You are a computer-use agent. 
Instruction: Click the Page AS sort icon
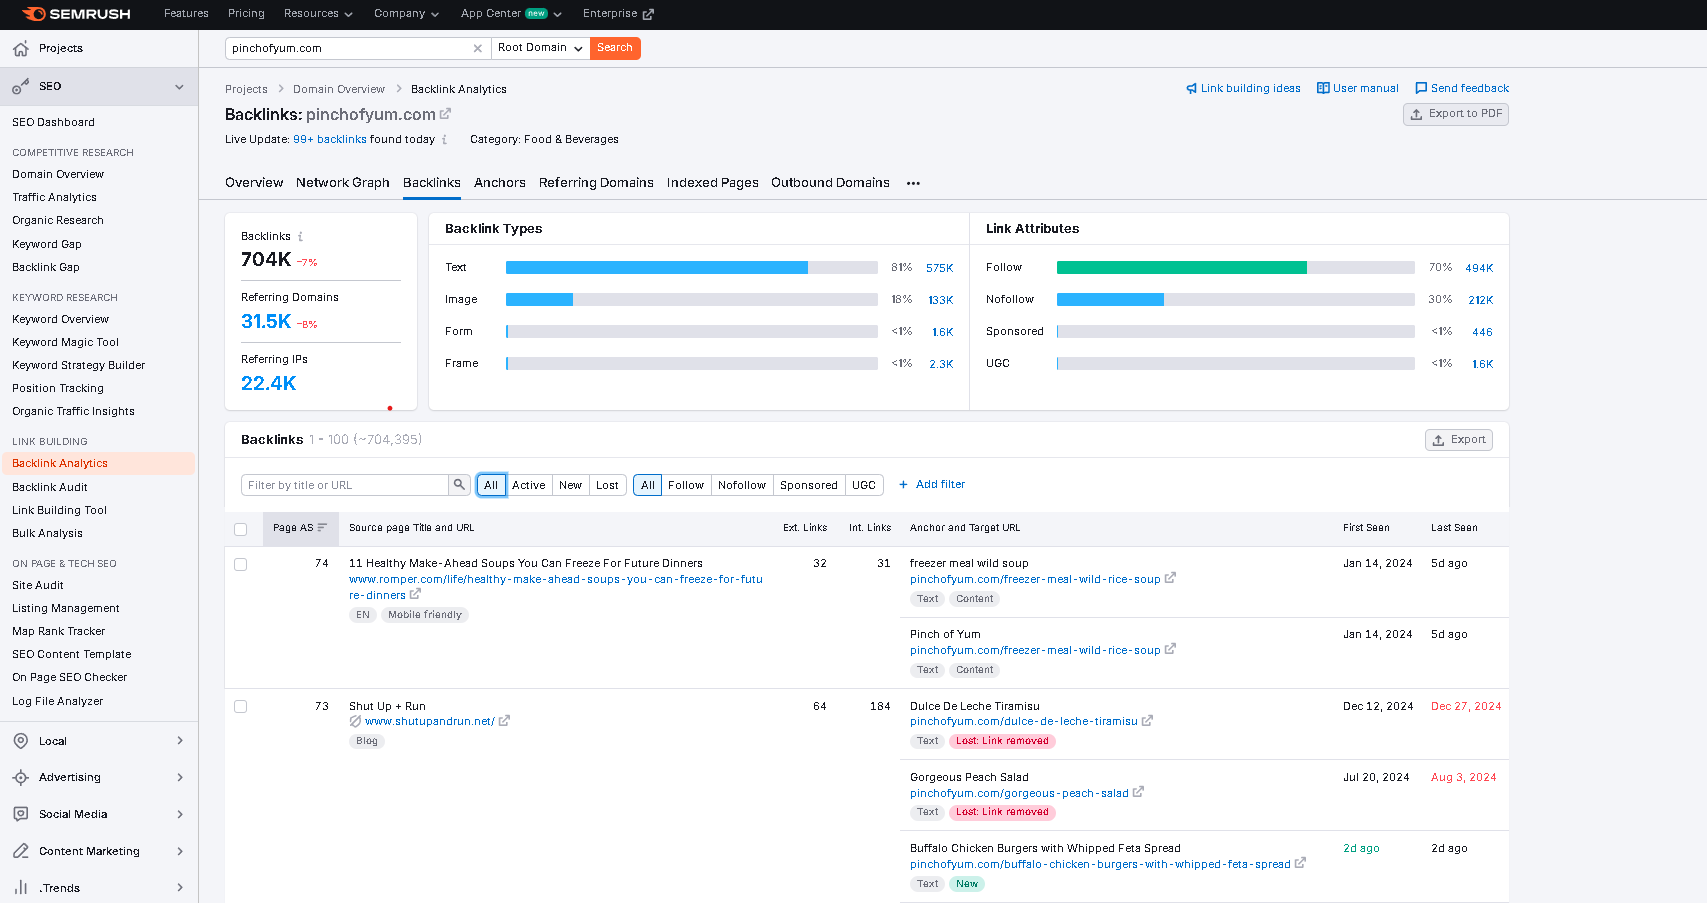pyautogui.click(x=322, y=527)
